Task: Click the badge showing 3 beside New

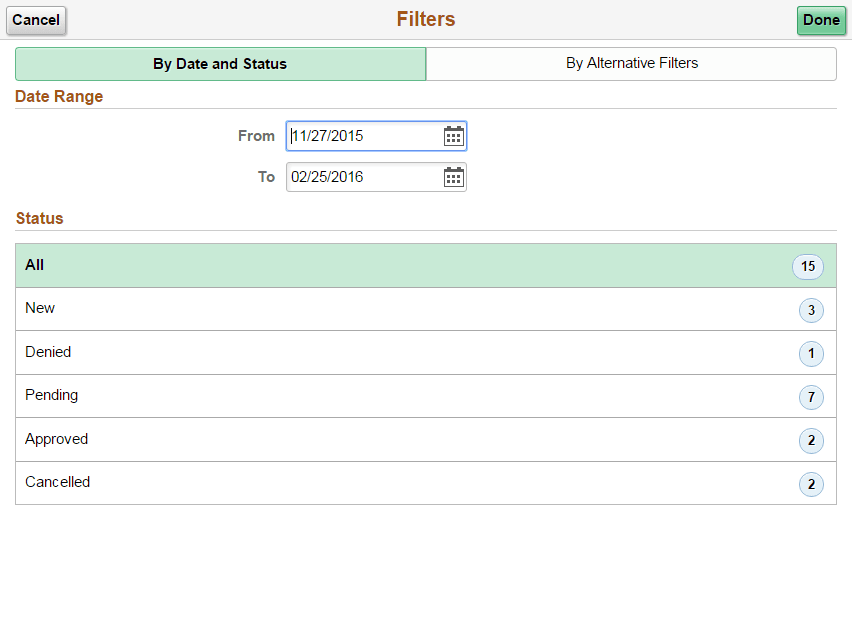Action: pyautogui.click(x=810, y=310)
